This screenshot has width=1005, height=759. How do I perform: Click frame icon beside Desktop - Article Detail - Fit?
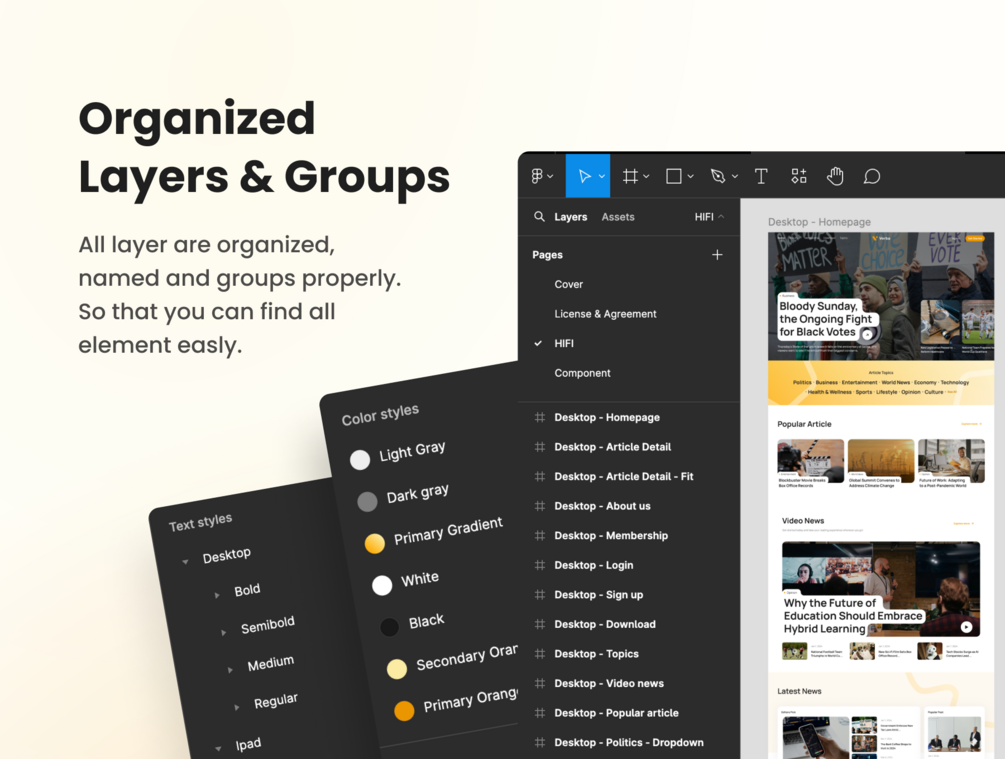pos(540,476)
